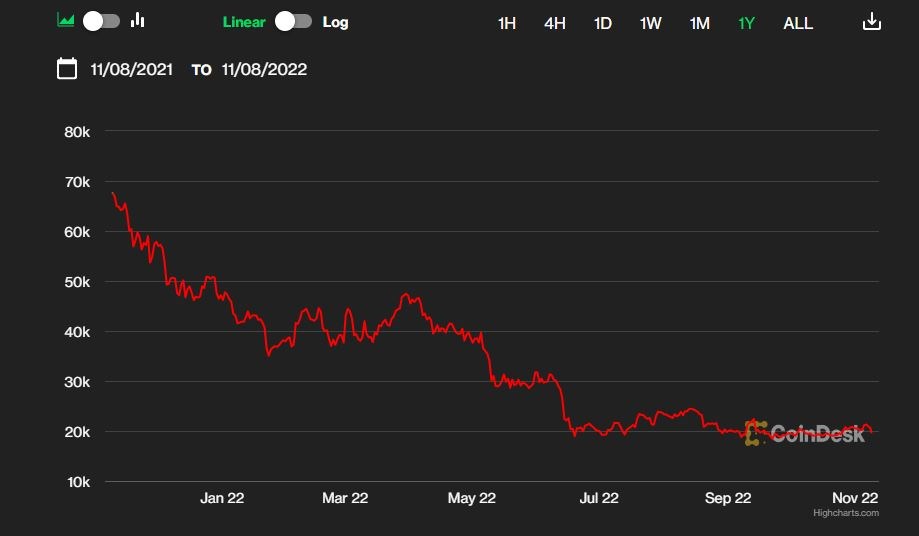This screenshot has height=536, width=919.
Task: Select the Linear scale label
Action: point(244,22)
